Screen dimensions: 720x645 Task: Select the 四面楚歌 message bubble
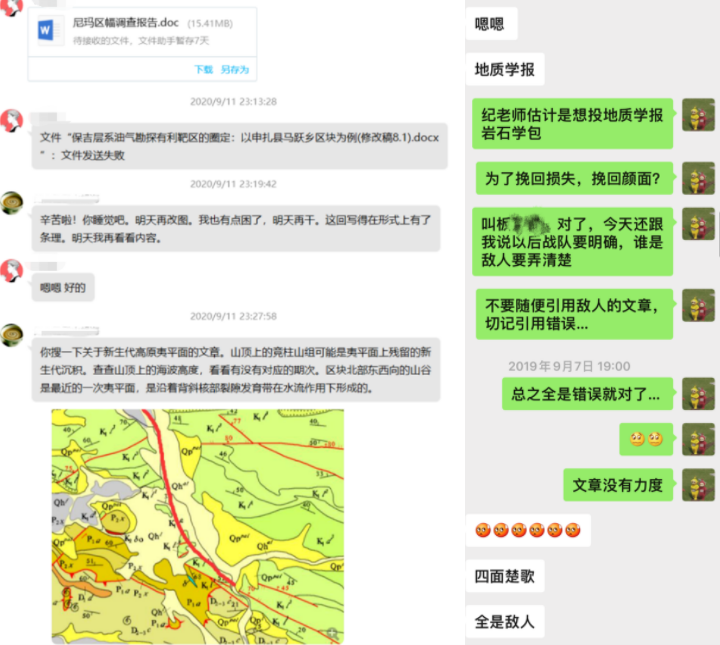(505, 576)
